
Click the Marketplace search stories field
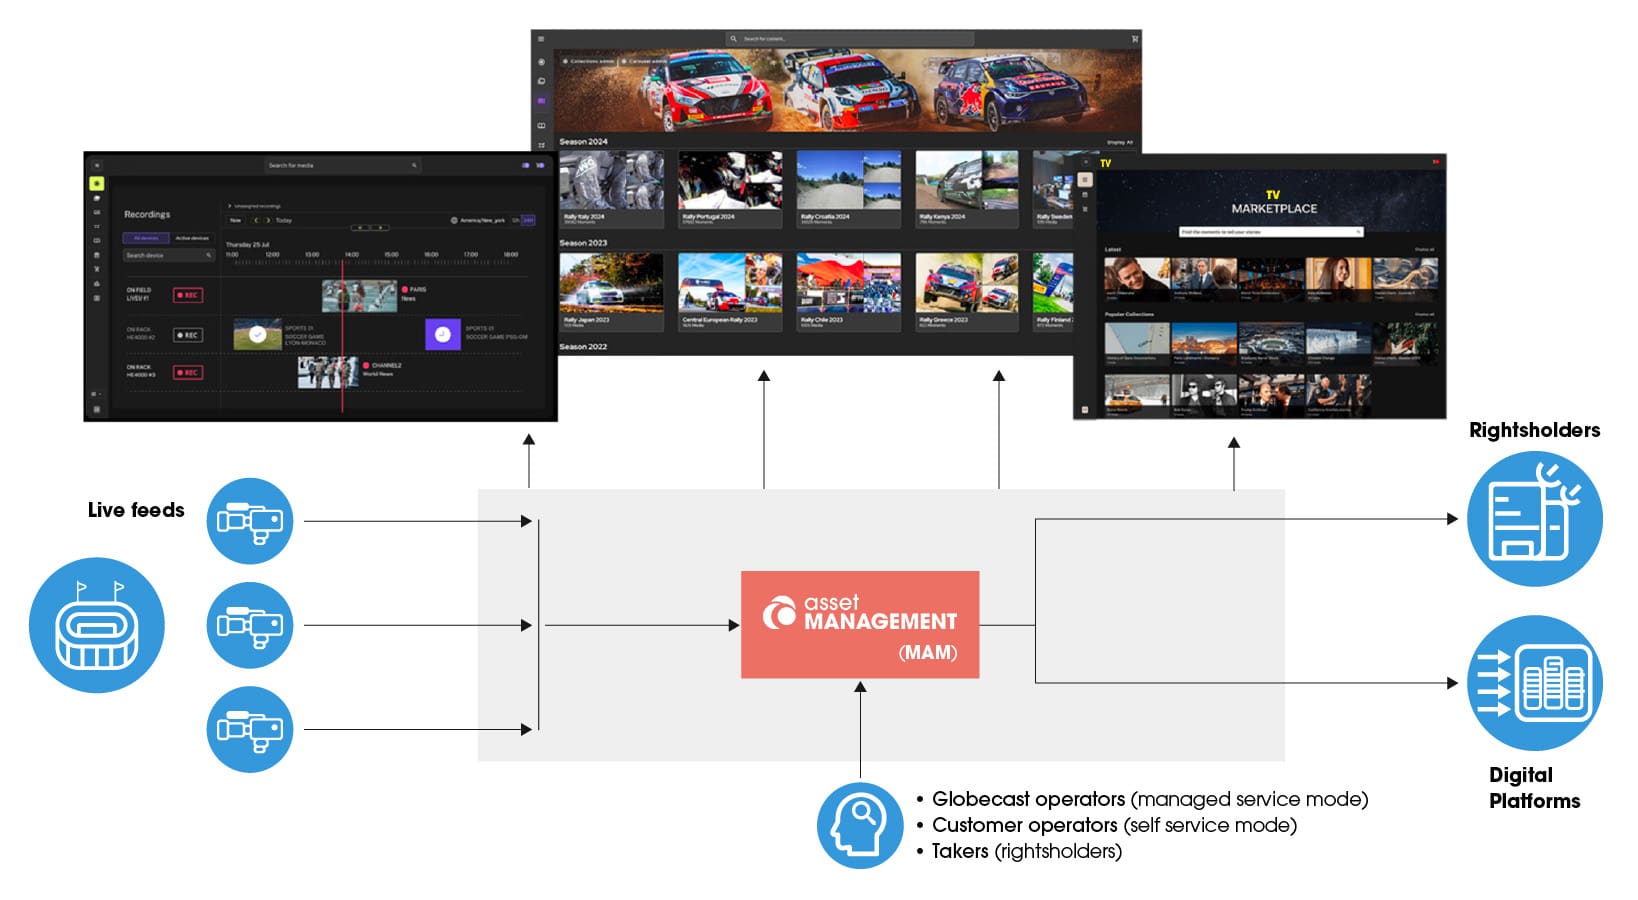coord(1271,232)
